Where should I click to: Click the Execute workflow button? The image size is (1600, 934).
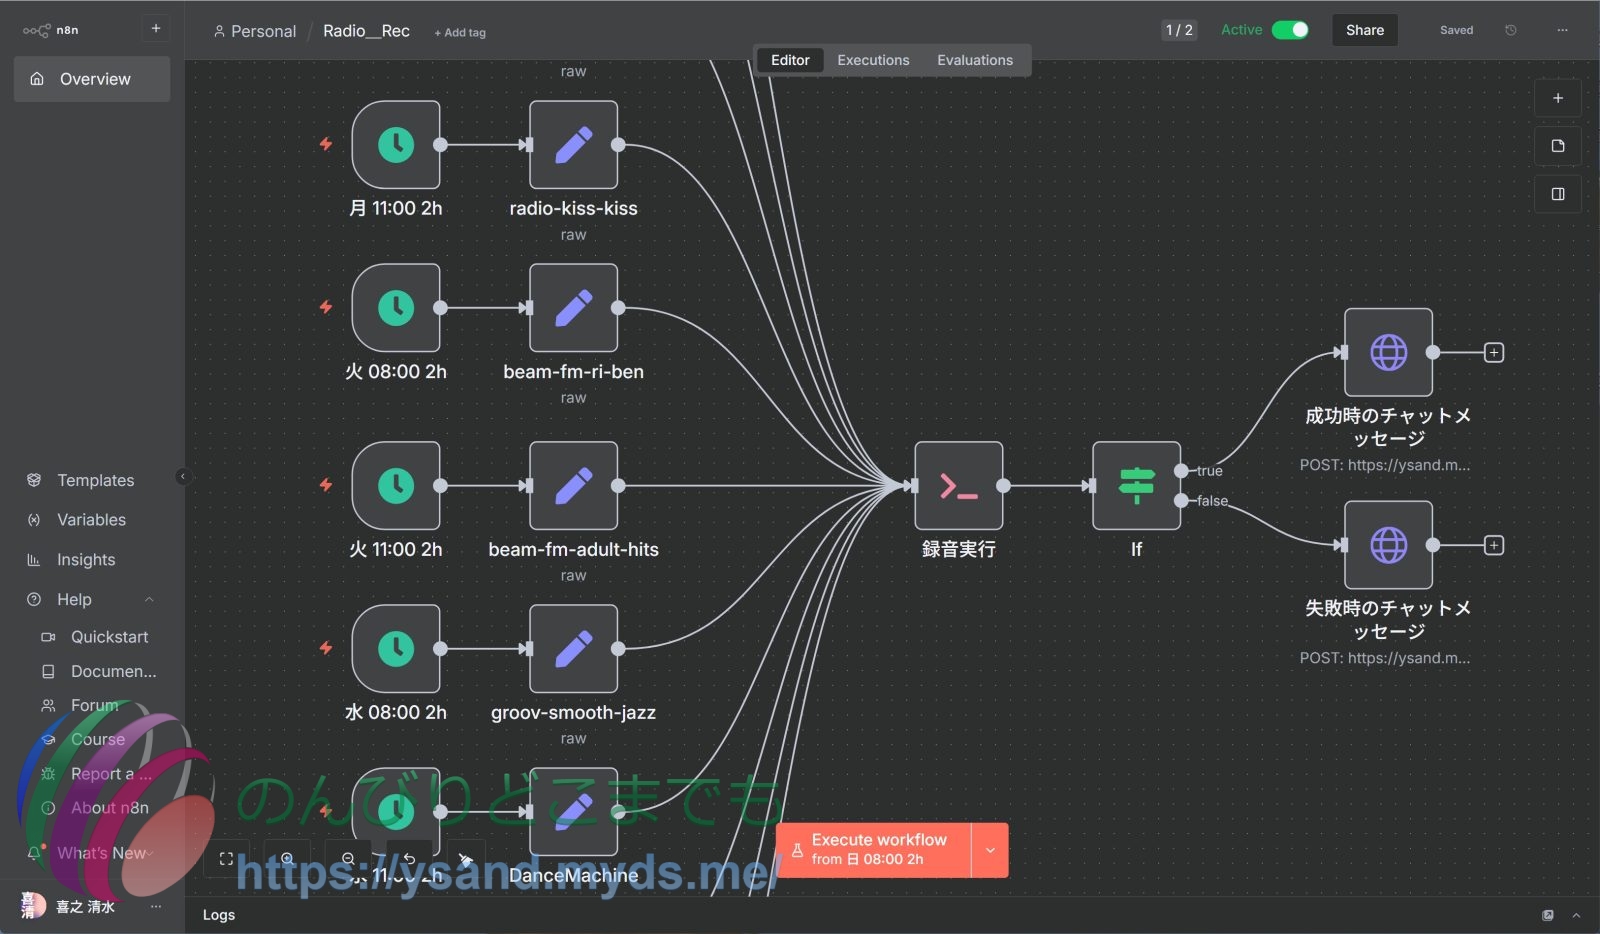[874, 850]
